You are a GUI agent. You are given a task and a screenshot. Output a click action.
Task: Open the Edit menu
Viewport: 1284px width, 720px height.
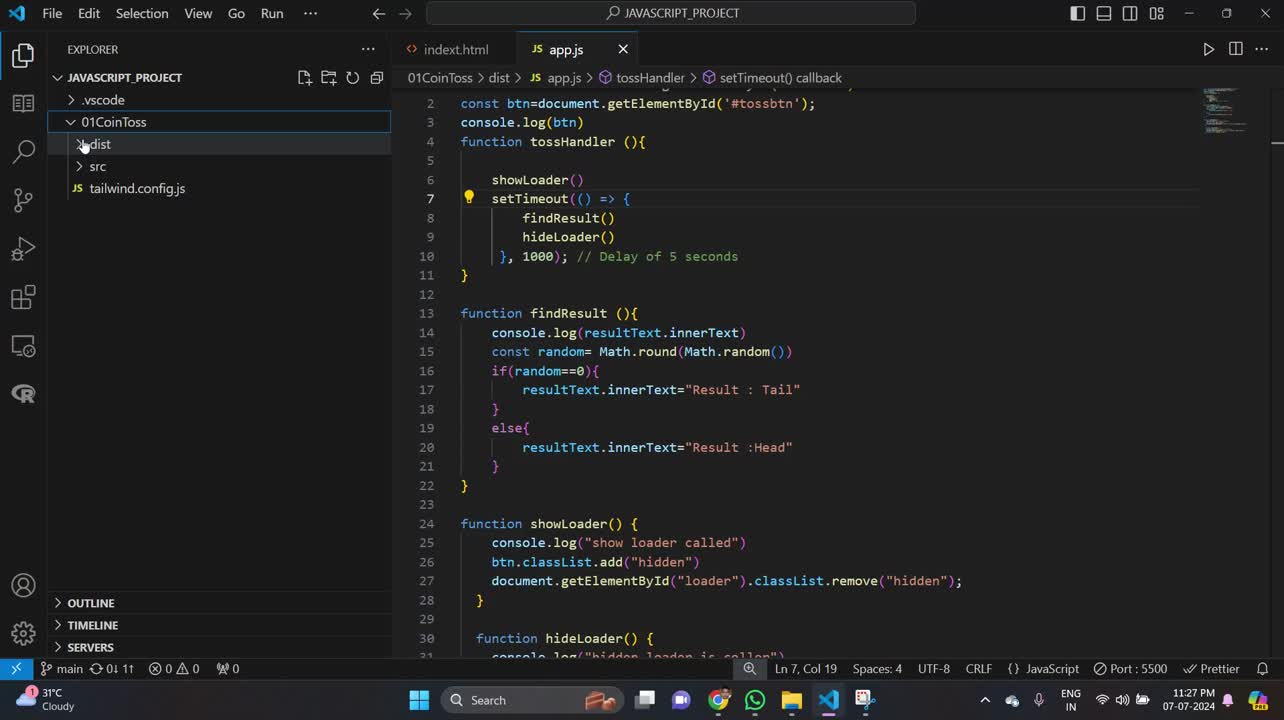pyautogui.click(x=89, y=14)
